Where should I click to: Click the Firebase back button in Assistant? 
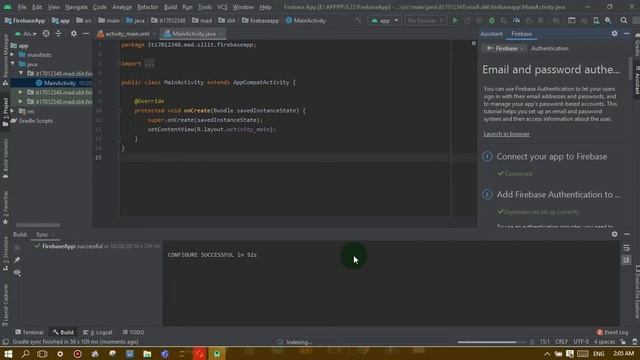coord(503,48)
